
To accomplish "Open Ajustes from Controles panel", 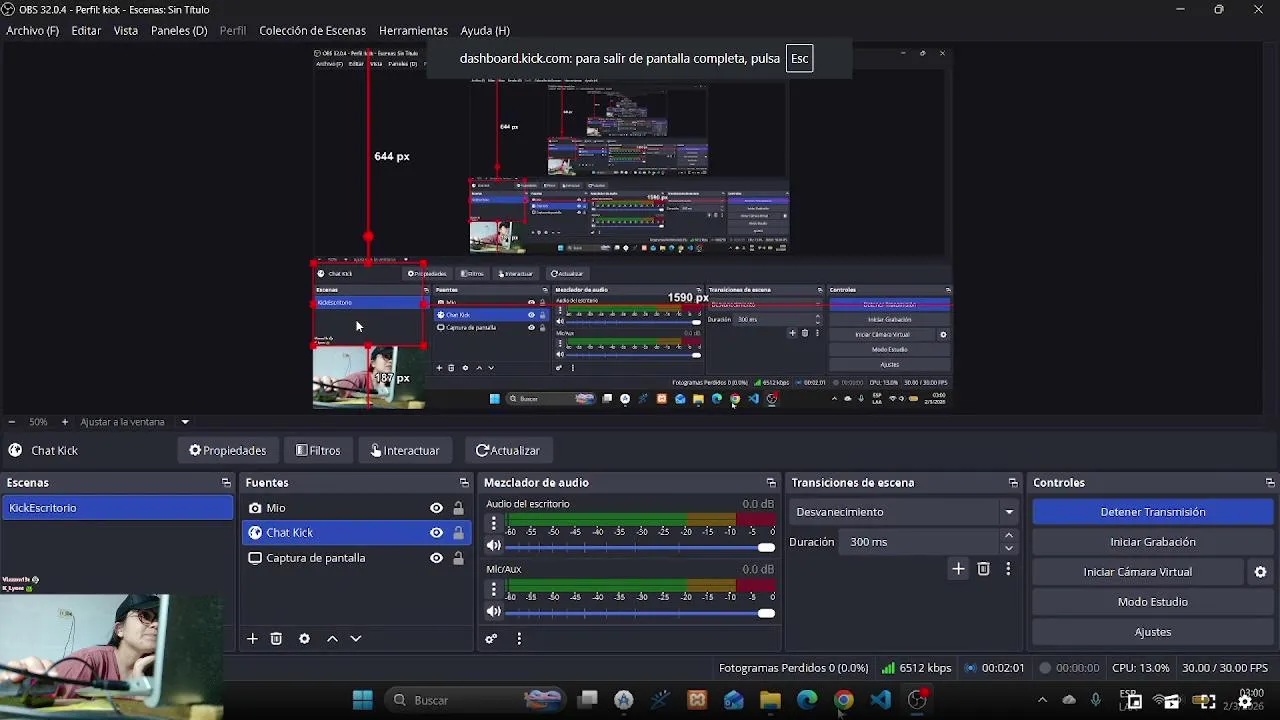I will (1153, 632).
